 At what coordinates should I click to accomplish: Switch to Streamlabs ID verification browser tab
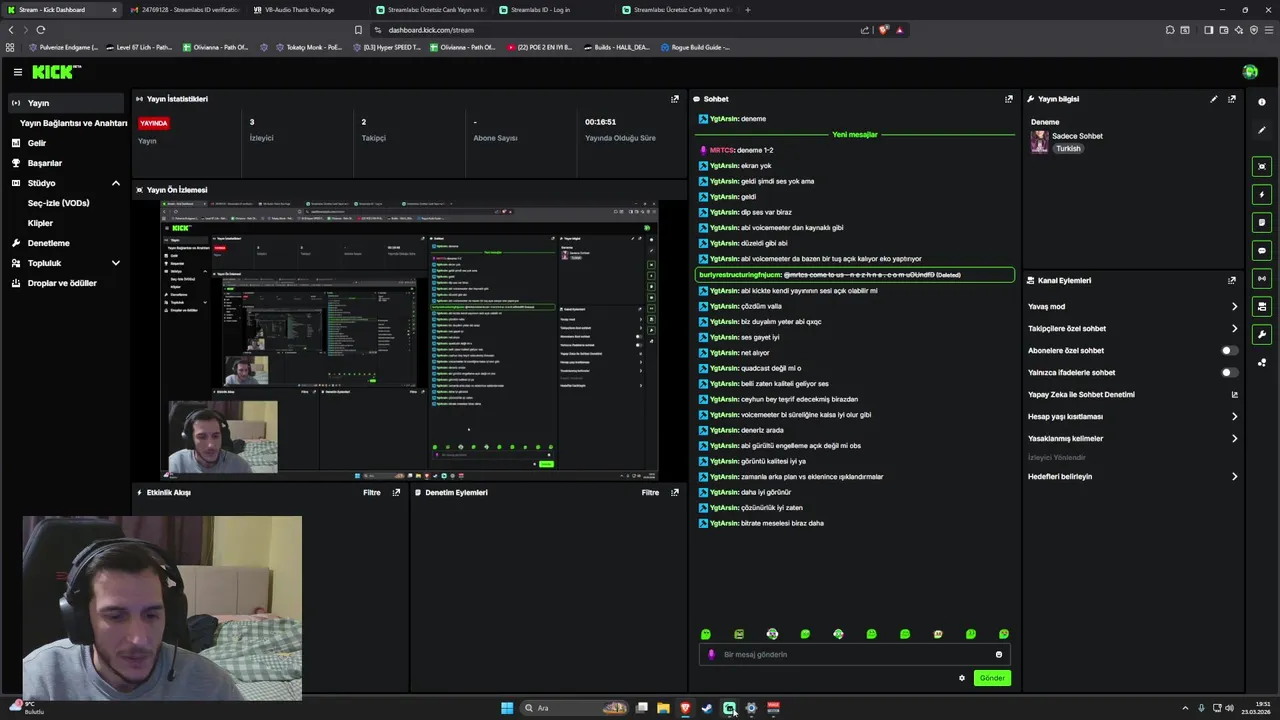pyautogui.click(x=184, y=10)
